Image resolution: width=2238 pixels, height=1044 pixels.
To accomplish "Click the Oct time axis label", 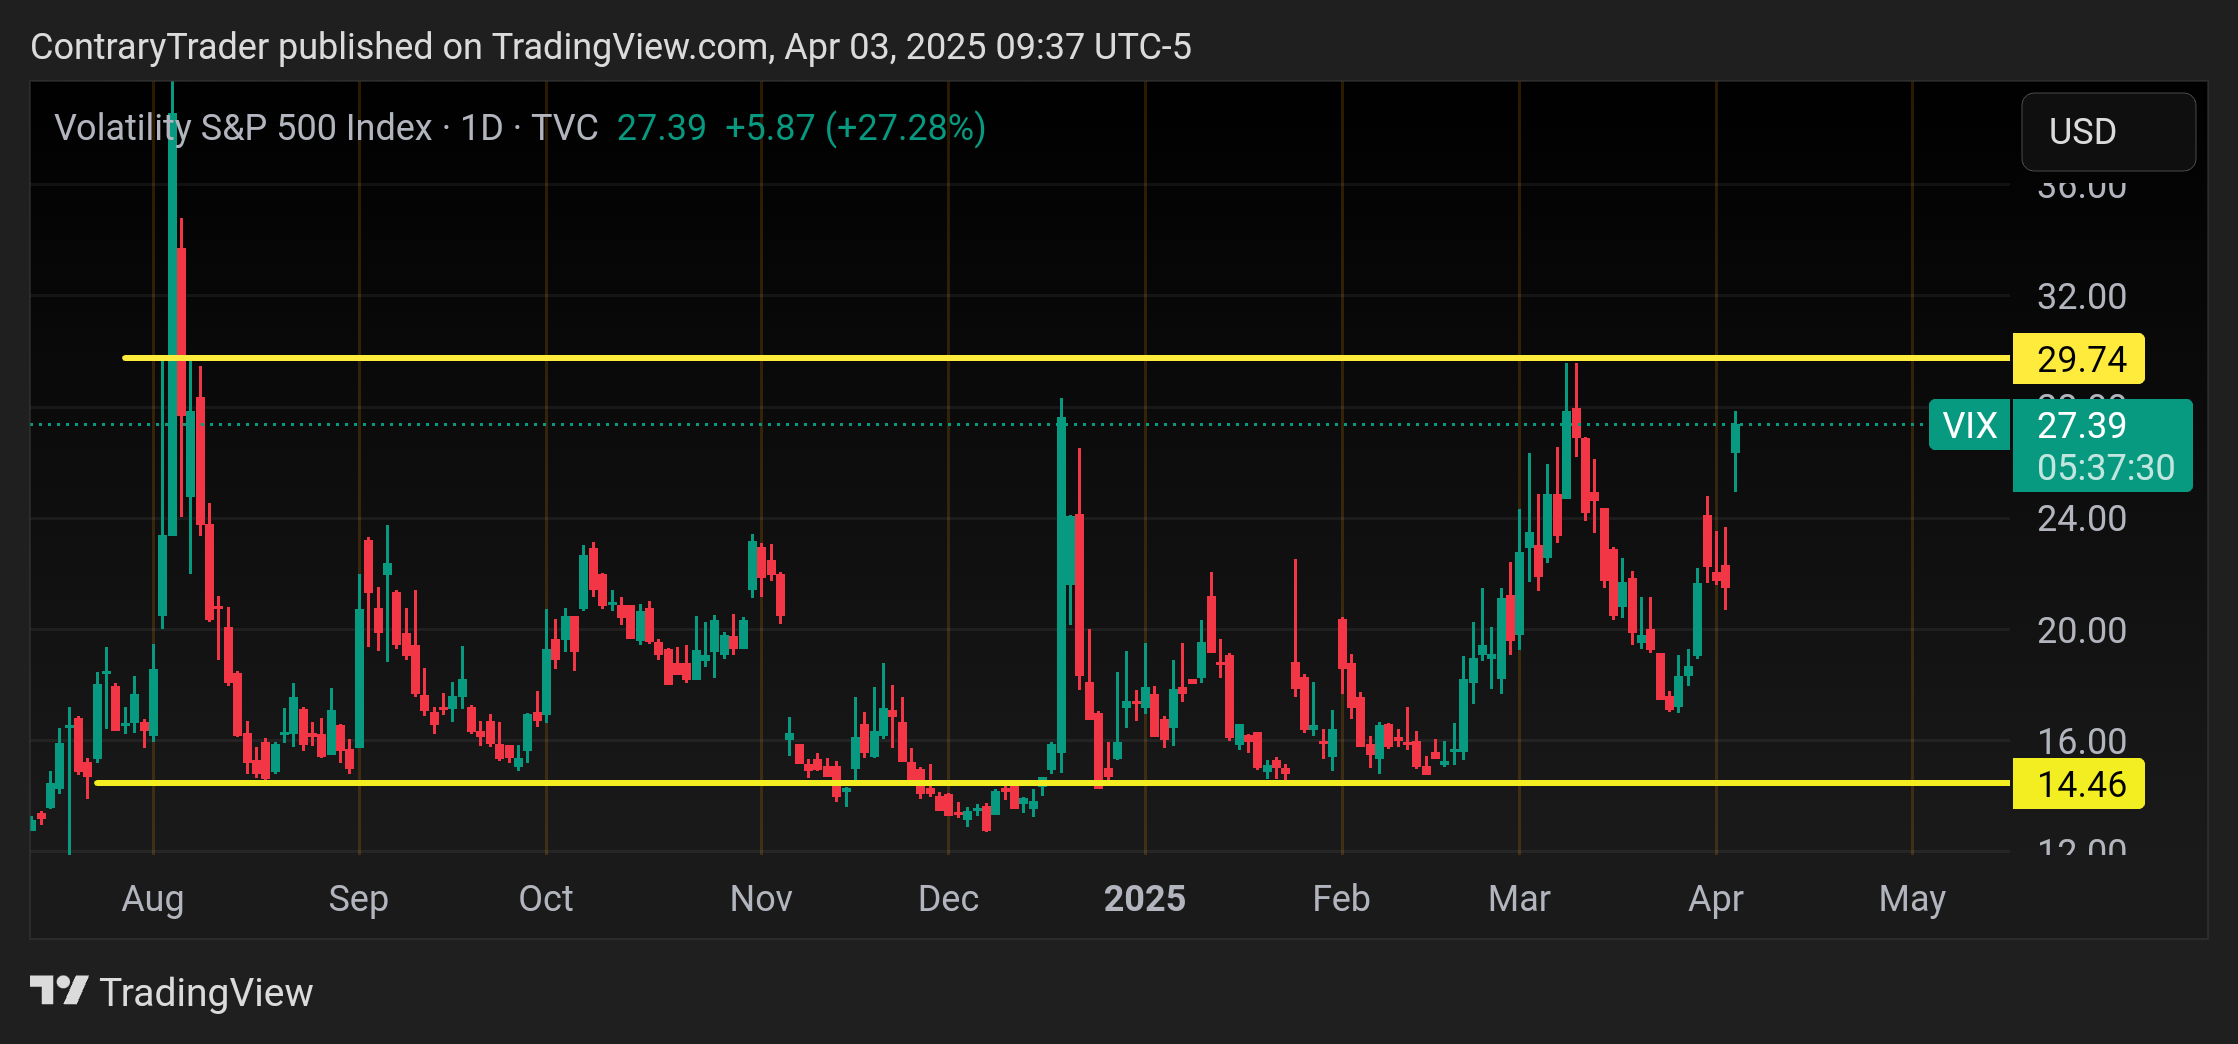I will click(546, 898).
